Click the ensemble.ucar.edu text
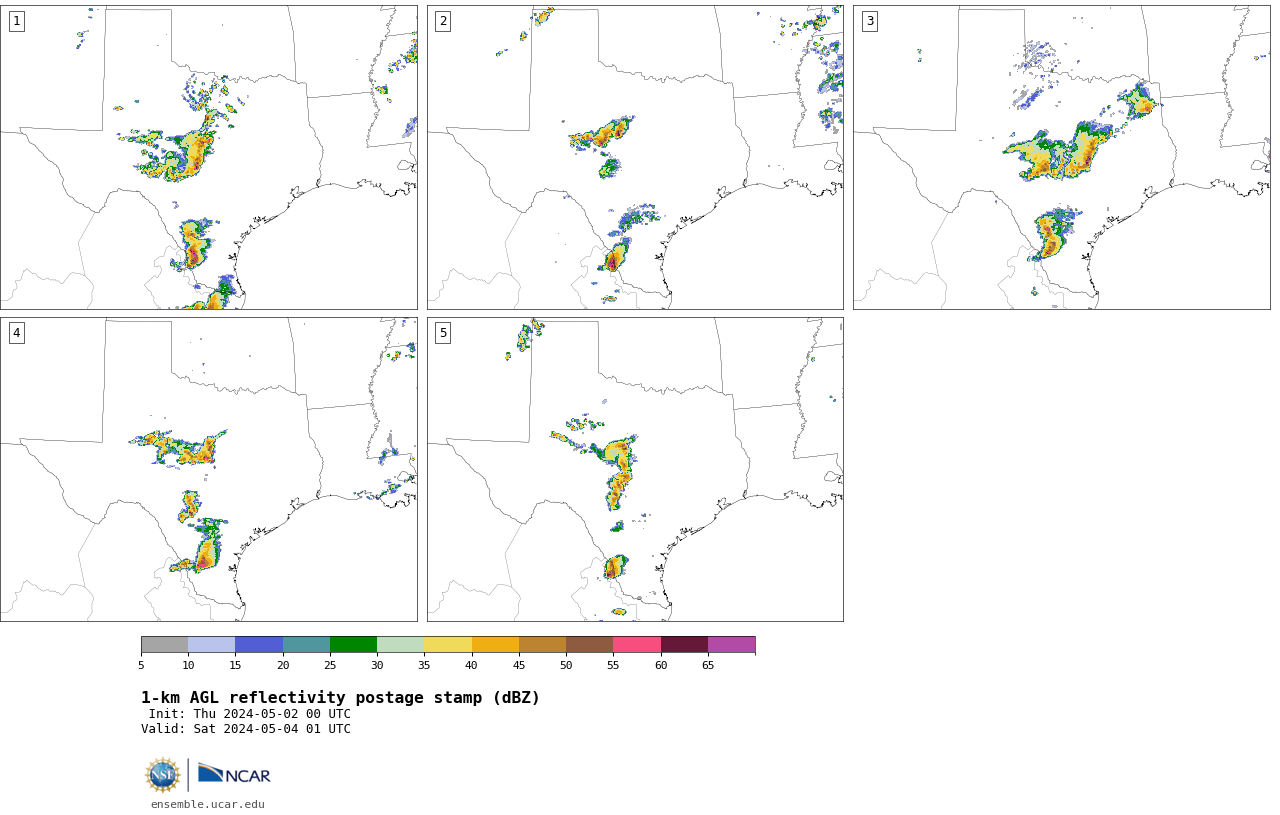This screenshot has width=1280, height=815. tap(208, 804)
